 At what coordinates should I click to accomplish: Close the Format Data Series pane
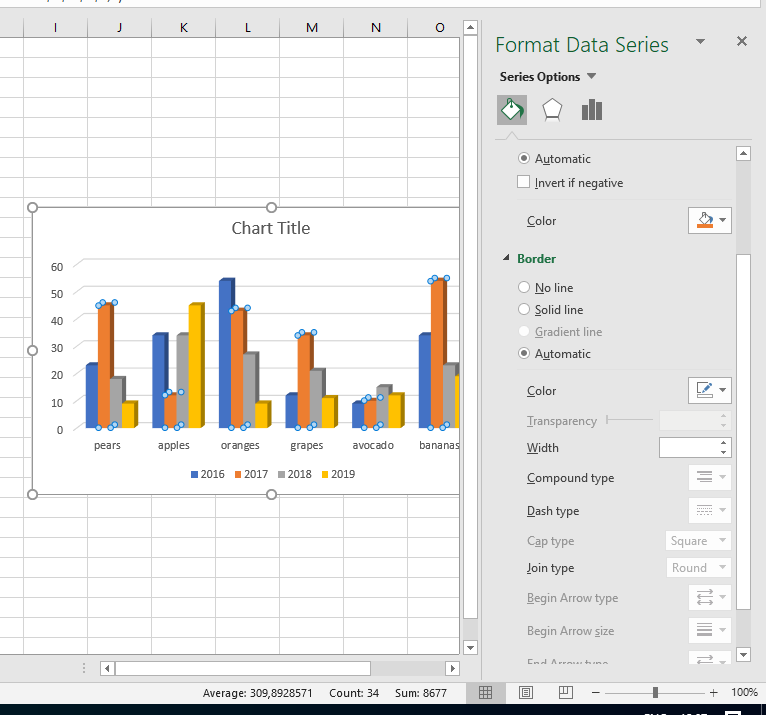[x=742, y=41]
